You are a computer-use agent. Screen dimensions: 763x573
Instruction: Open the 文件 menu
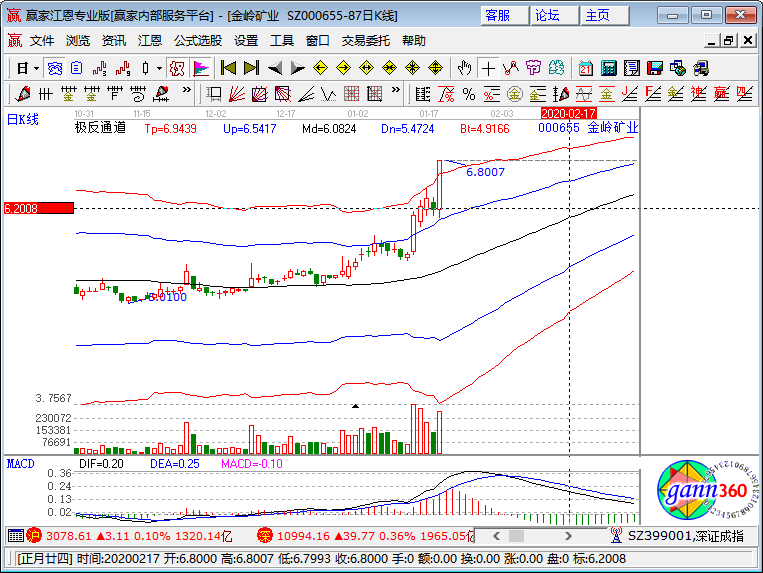point(42,41)
